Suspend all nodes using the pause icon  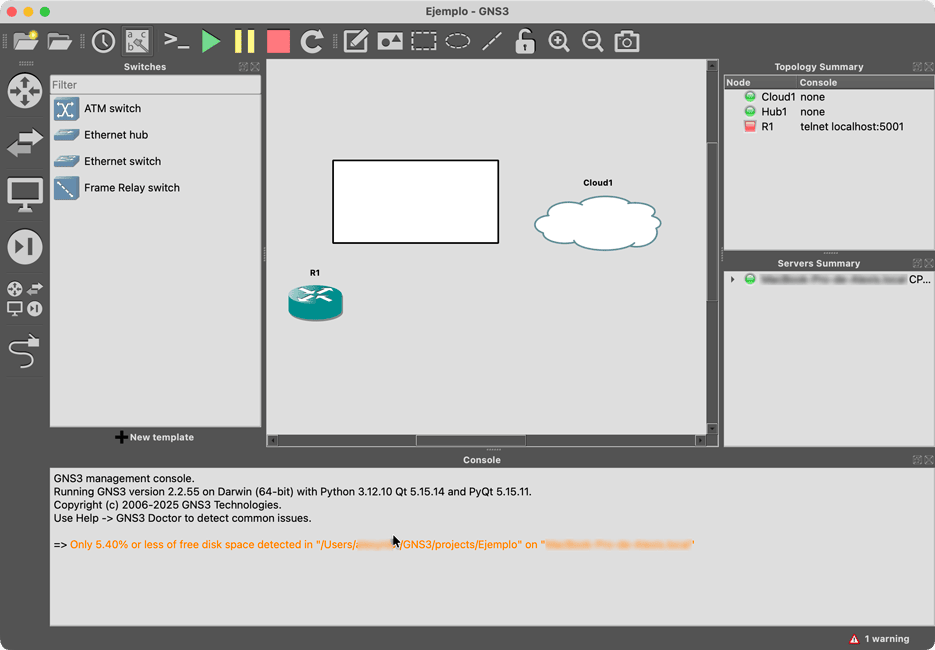point(244,41)
